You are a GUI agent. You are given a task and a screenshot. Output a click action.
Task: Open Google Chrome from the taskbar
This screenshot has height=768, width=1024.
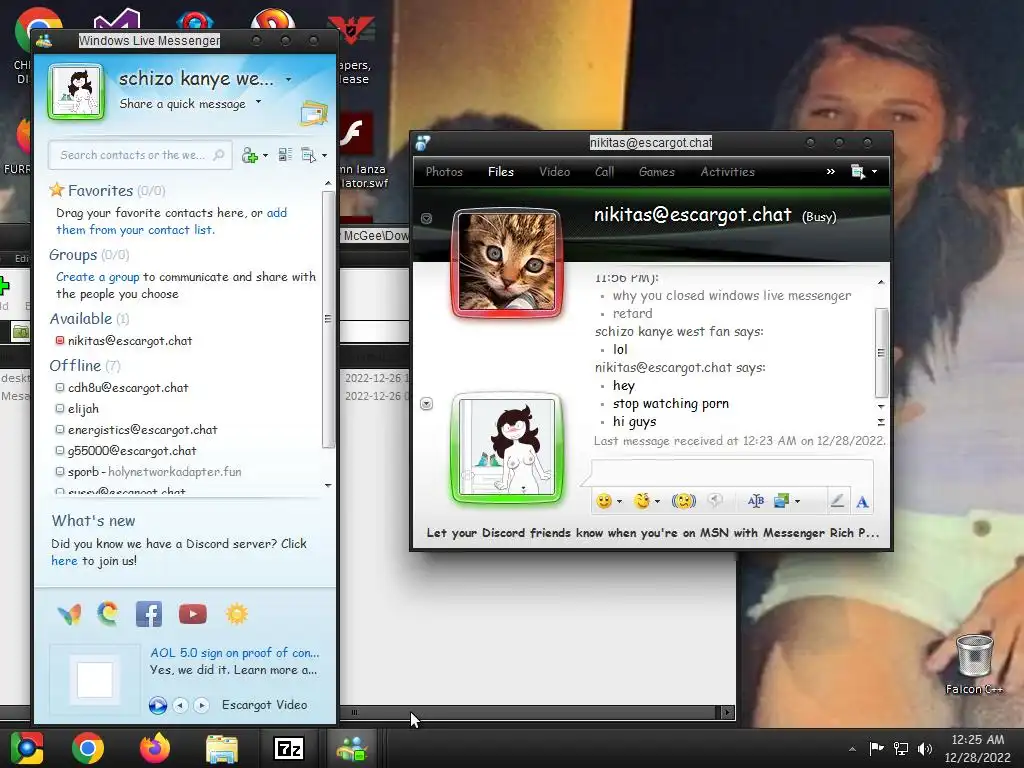tap(88, 748)
